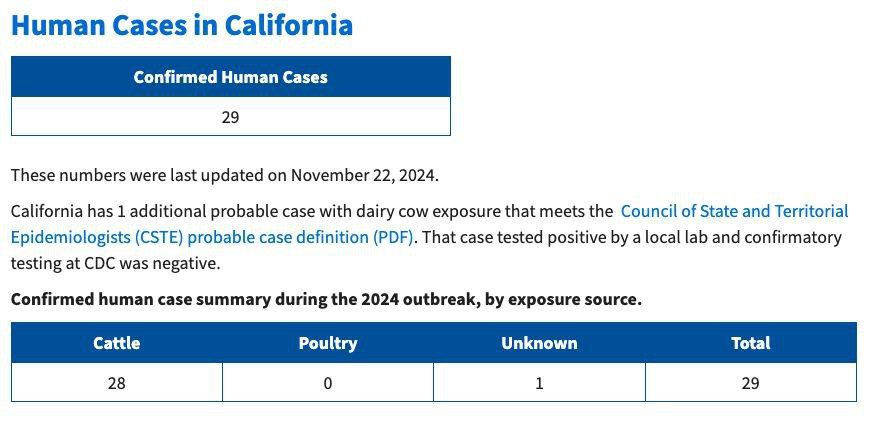This screenshot has width=875, height=423.
Task: Click the "Cattle" column header
Action: [x=117, y=343]
